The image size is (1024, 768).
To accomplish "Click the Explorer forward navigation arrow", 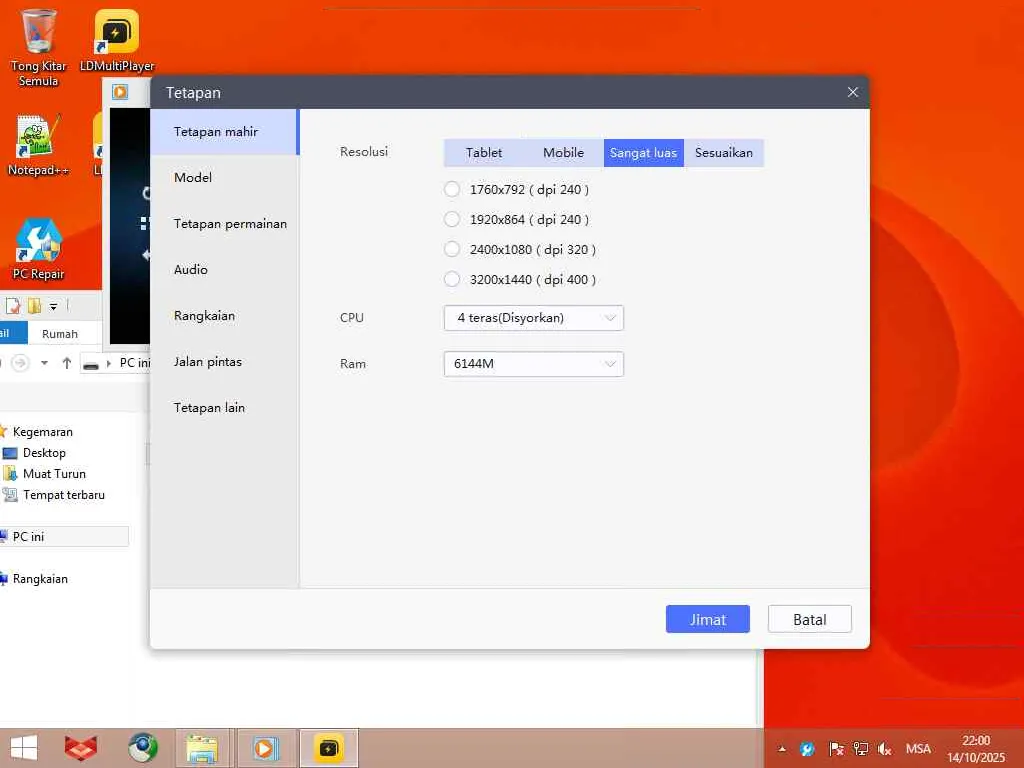I will 20,362.
